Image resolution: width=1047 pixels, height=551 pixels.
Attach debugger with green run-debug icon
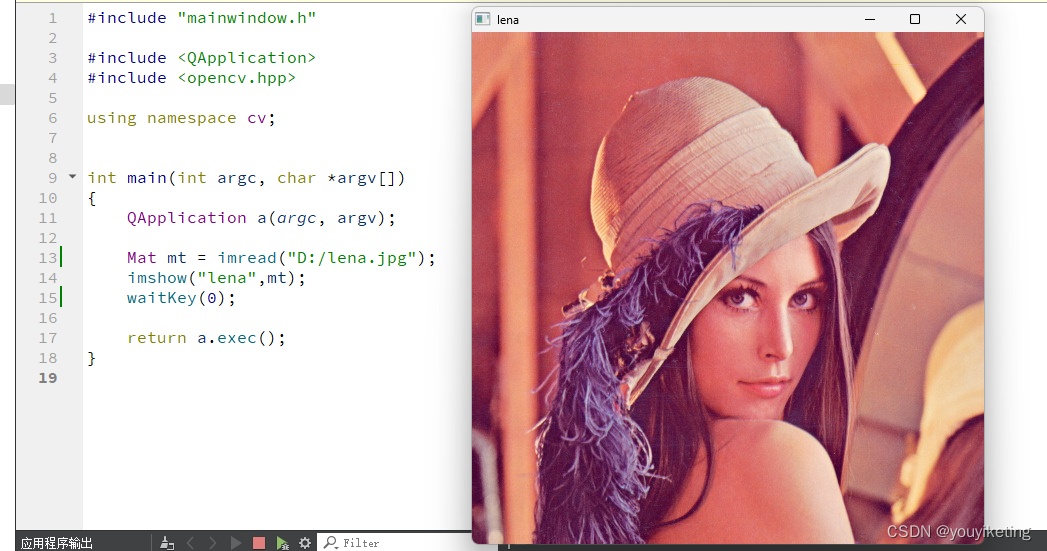(282, 543)
